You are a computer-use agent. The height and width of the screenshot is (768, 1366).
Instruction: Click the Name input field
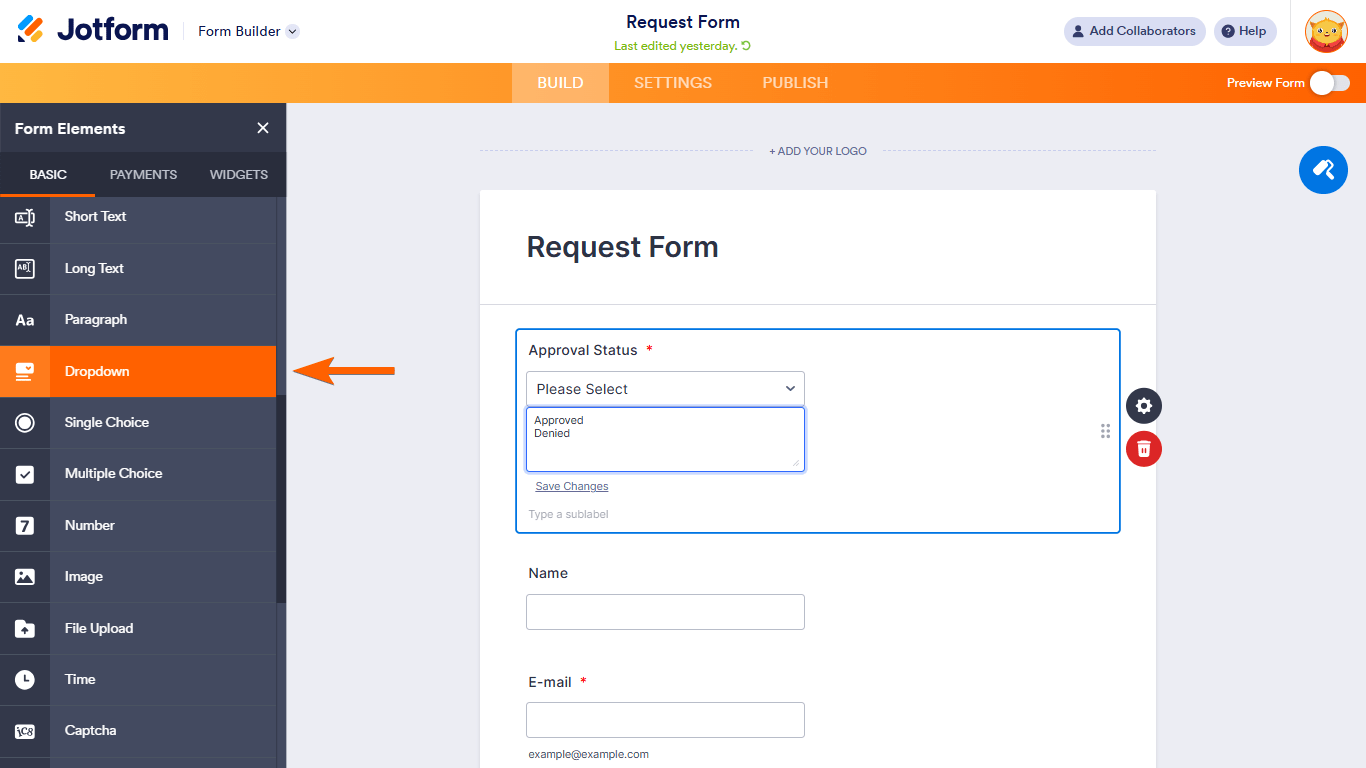pos(665,612)
